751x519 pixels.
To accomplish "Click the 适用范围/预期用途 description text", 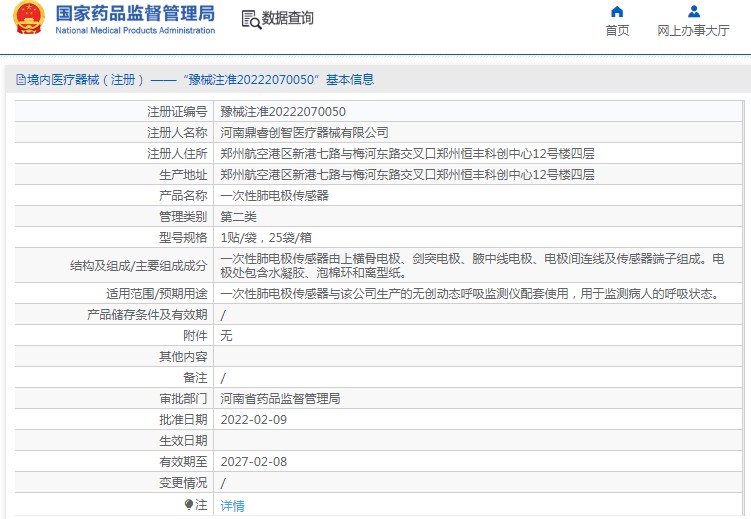I will pyautogui.click(x=471, y=293).
